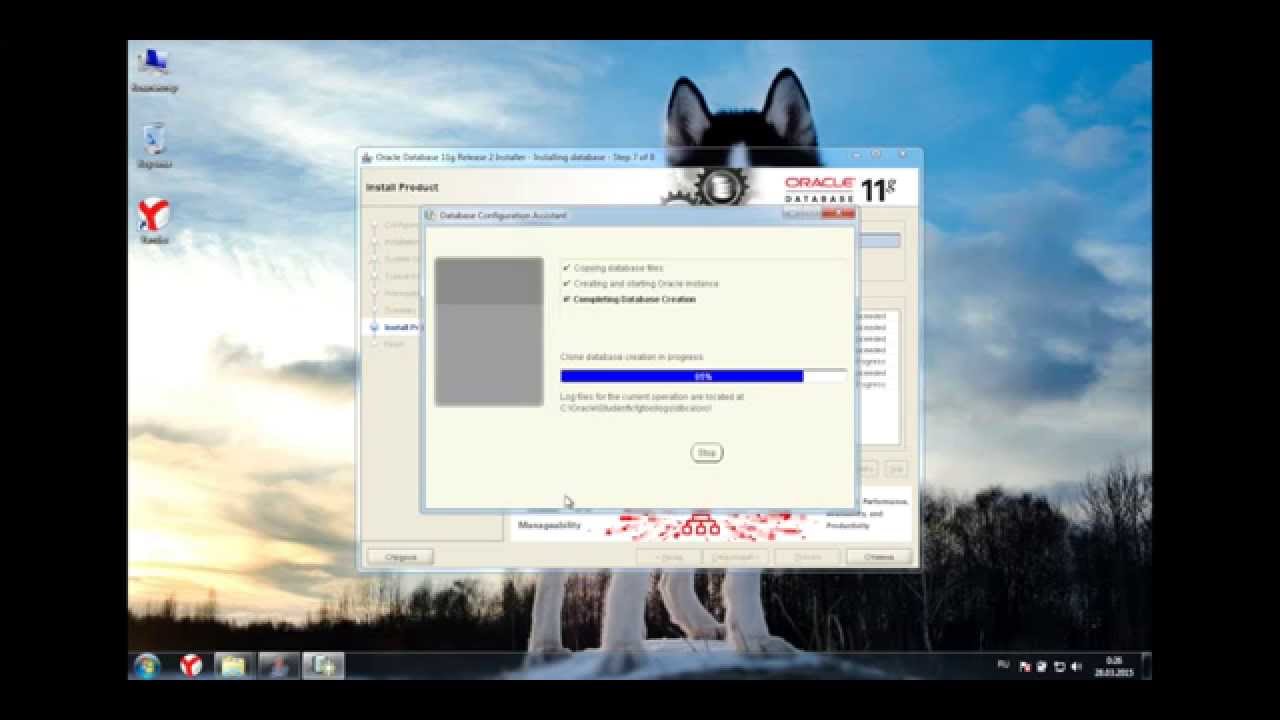Click the help button in Oracle installer
This screenshot has height=720, width=1280.
(400, 556)
